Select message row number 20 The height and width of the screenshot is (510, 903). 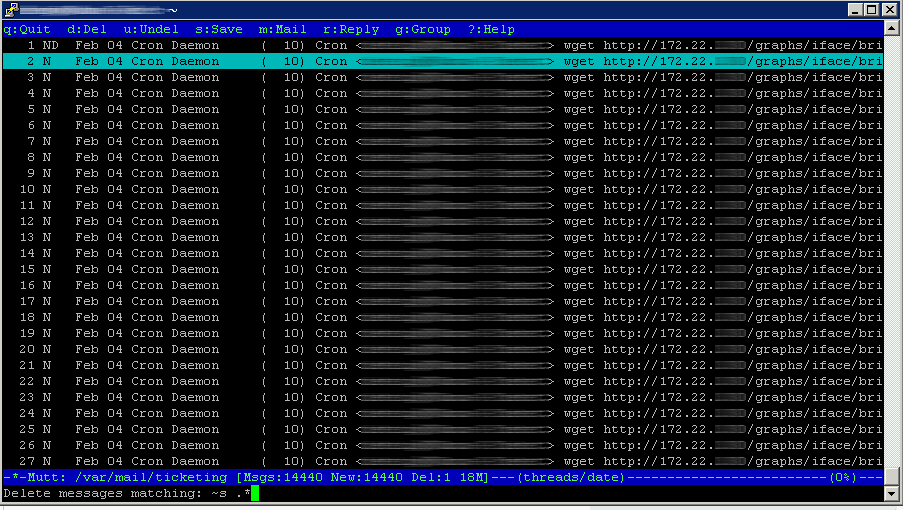pos(442,349)
